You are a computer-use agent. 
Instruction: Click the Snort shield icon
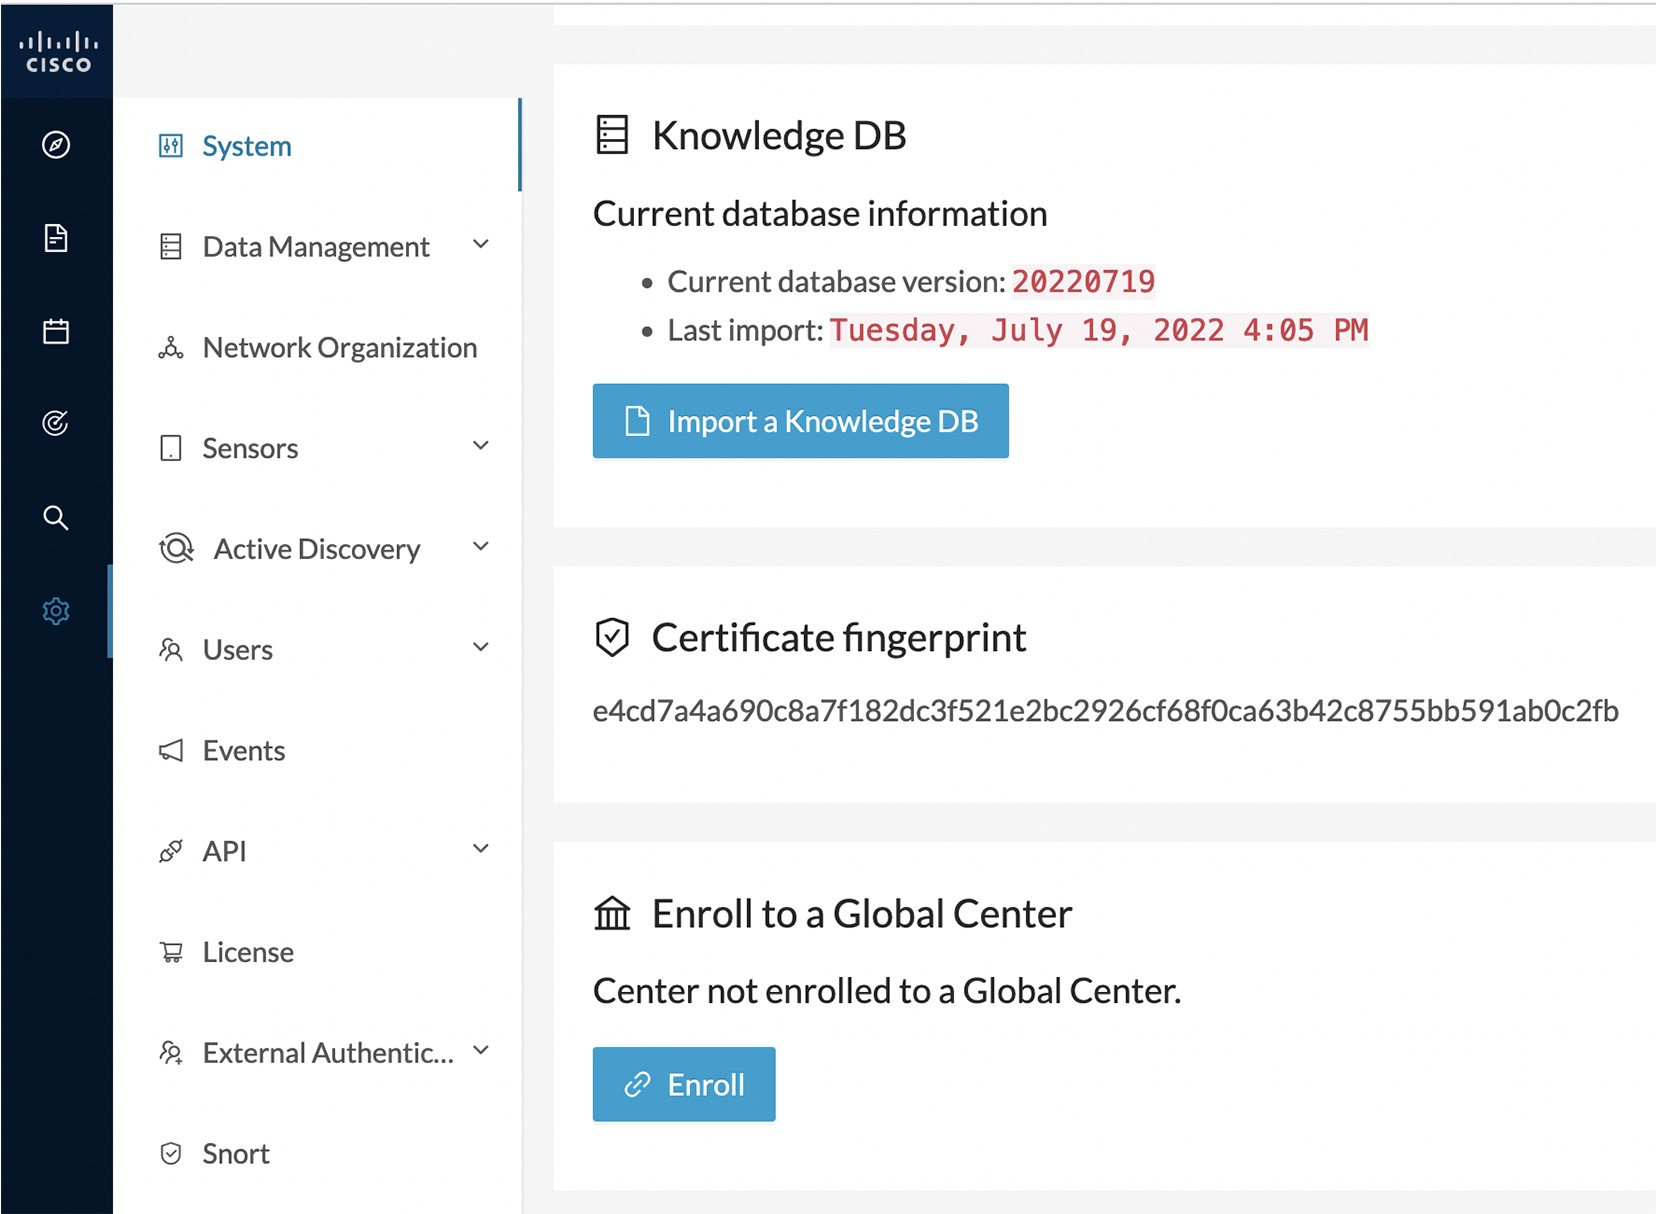click(x=171, y=1153)
